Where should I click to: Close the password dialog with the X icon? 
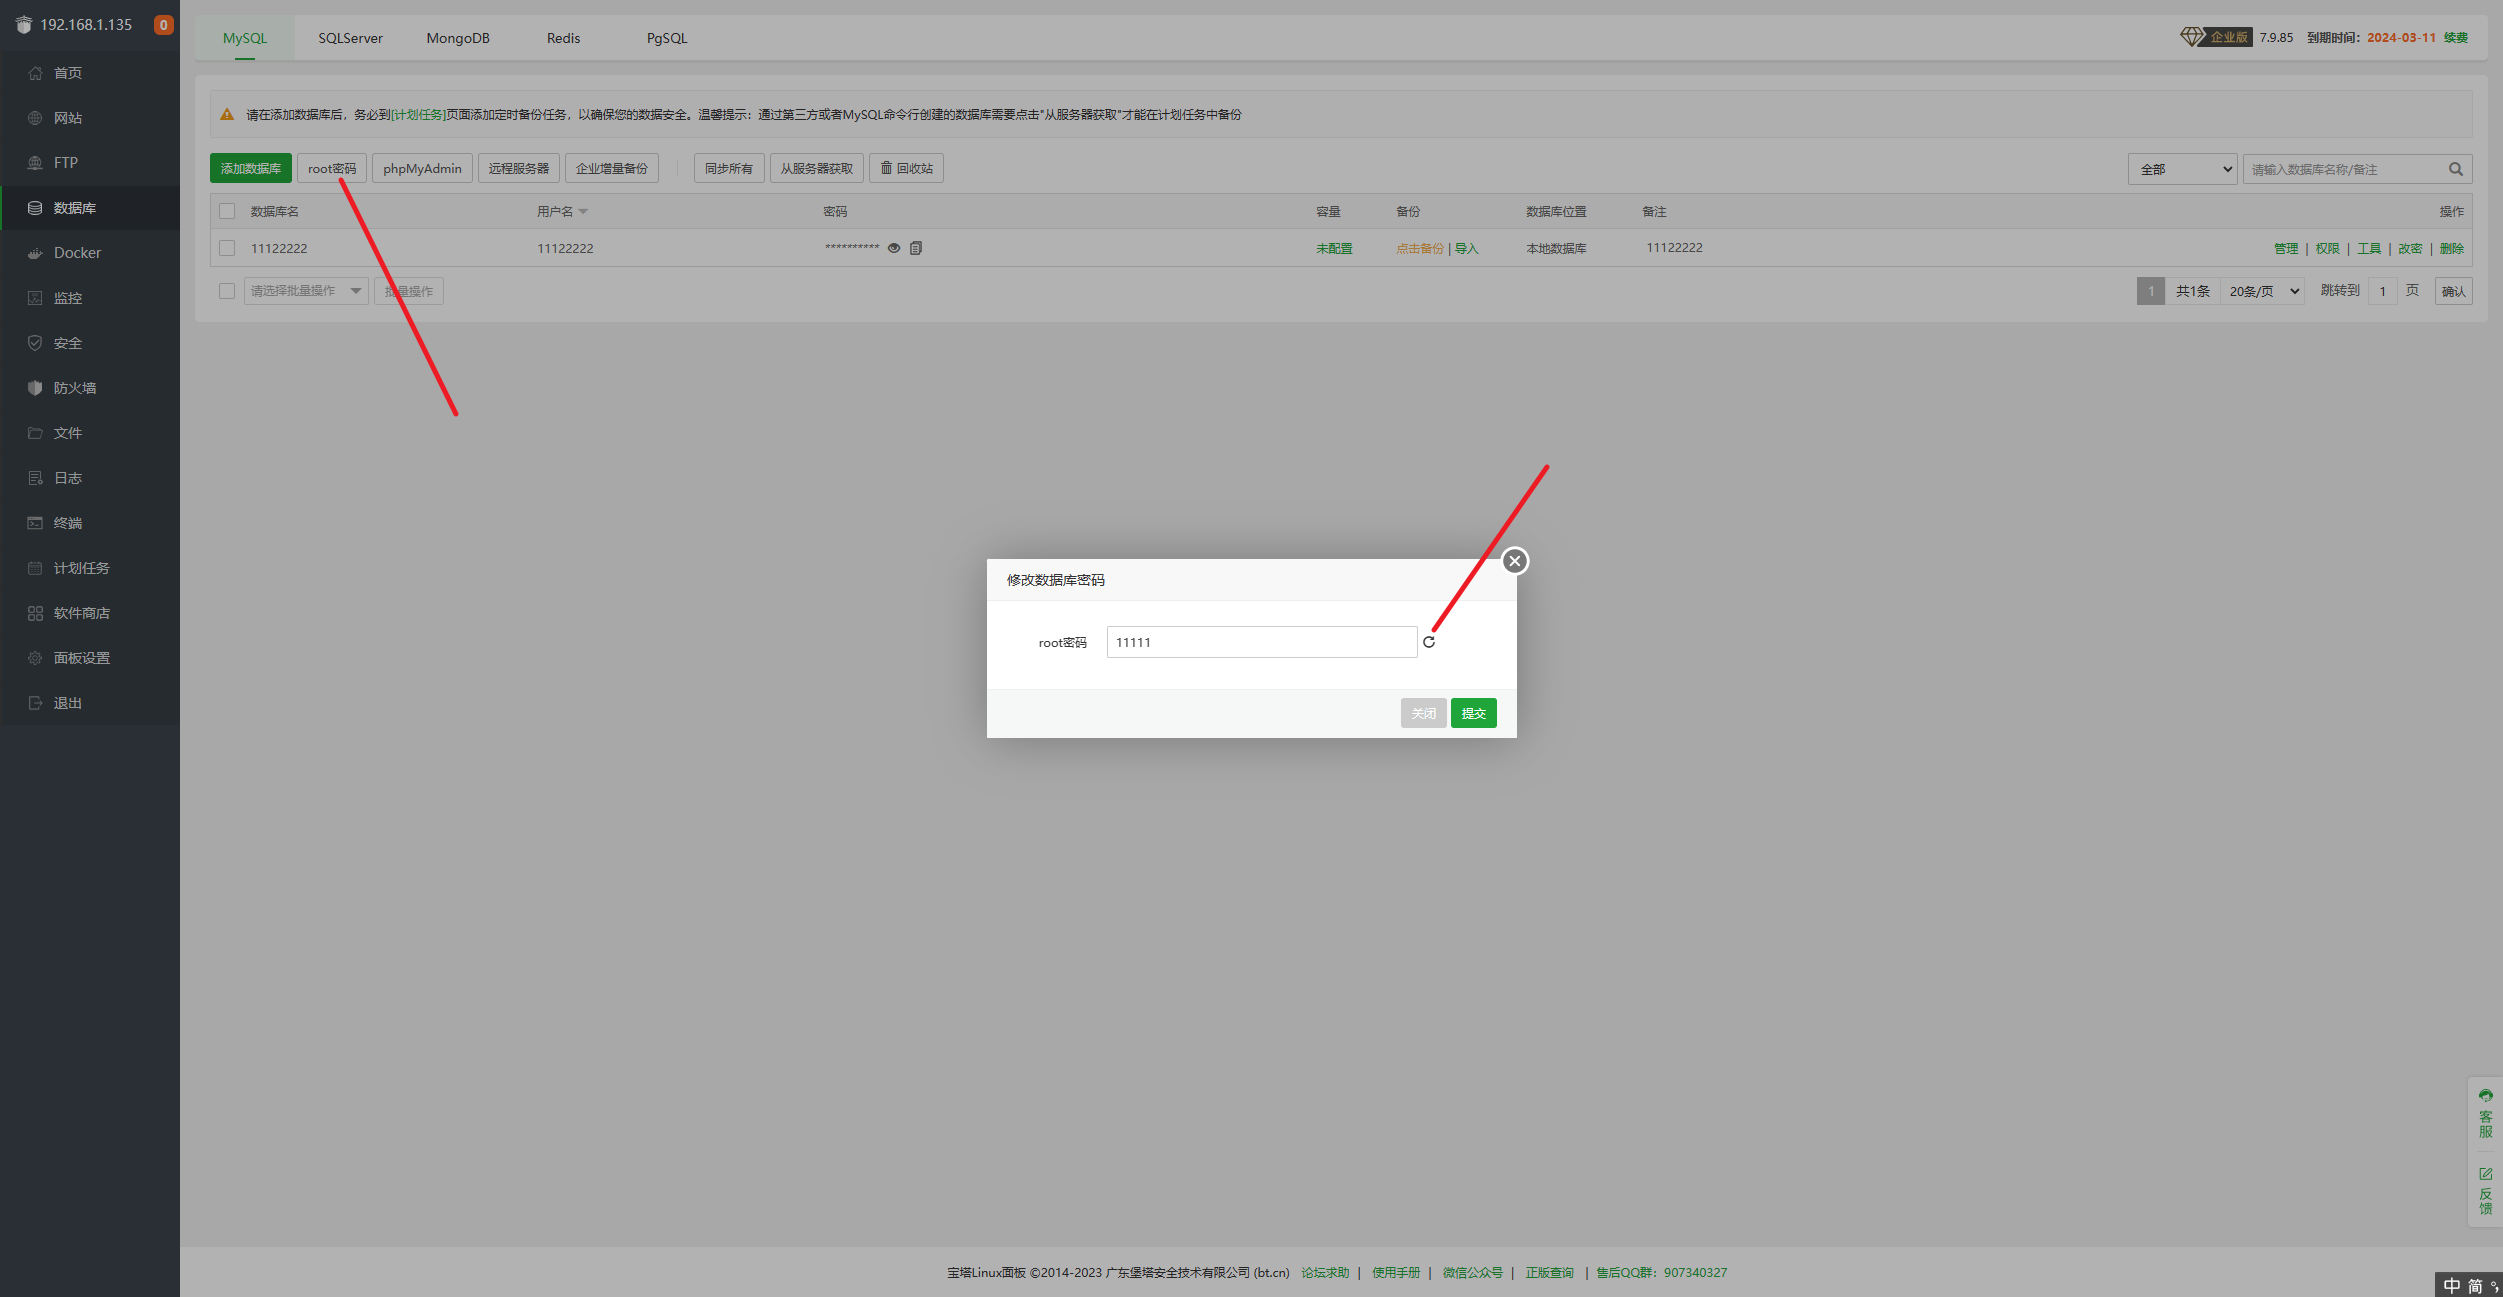click(1515, 561)
